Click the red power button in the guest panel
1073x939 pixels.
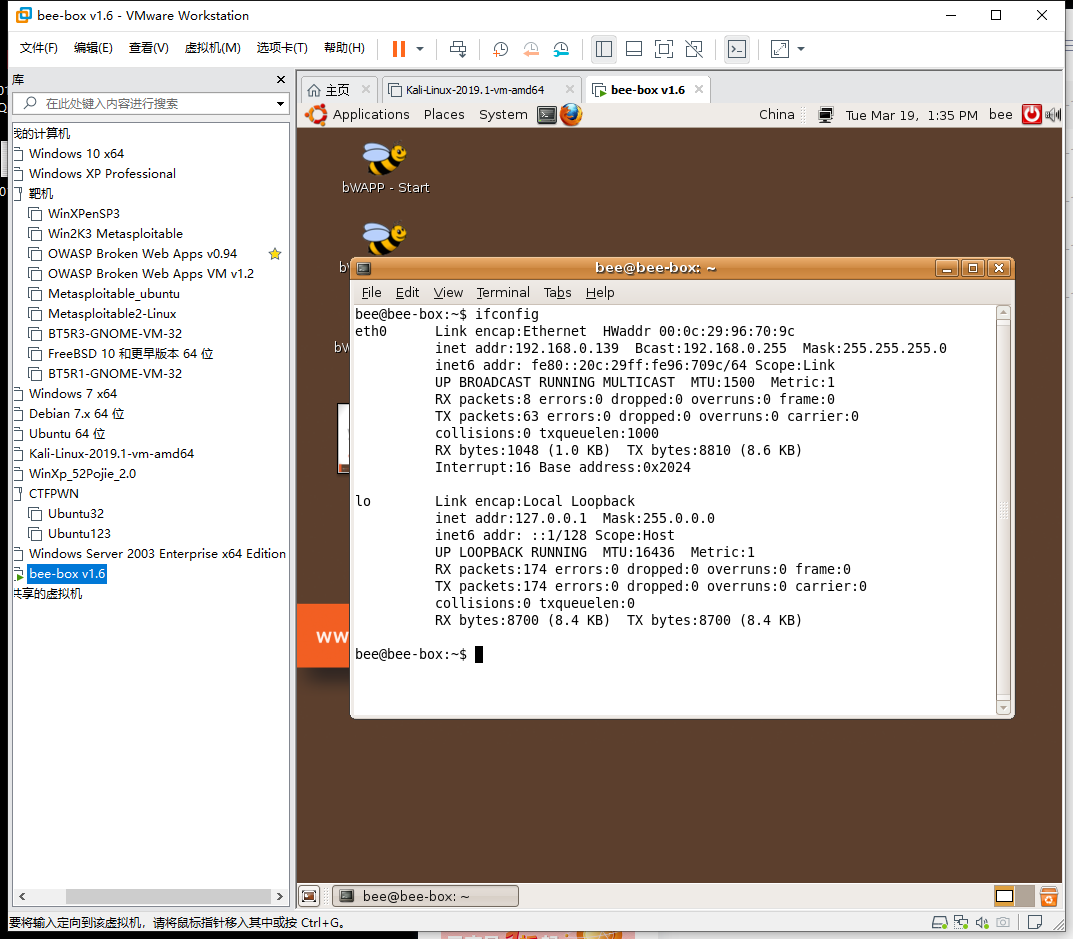[x=1031, y=114]
